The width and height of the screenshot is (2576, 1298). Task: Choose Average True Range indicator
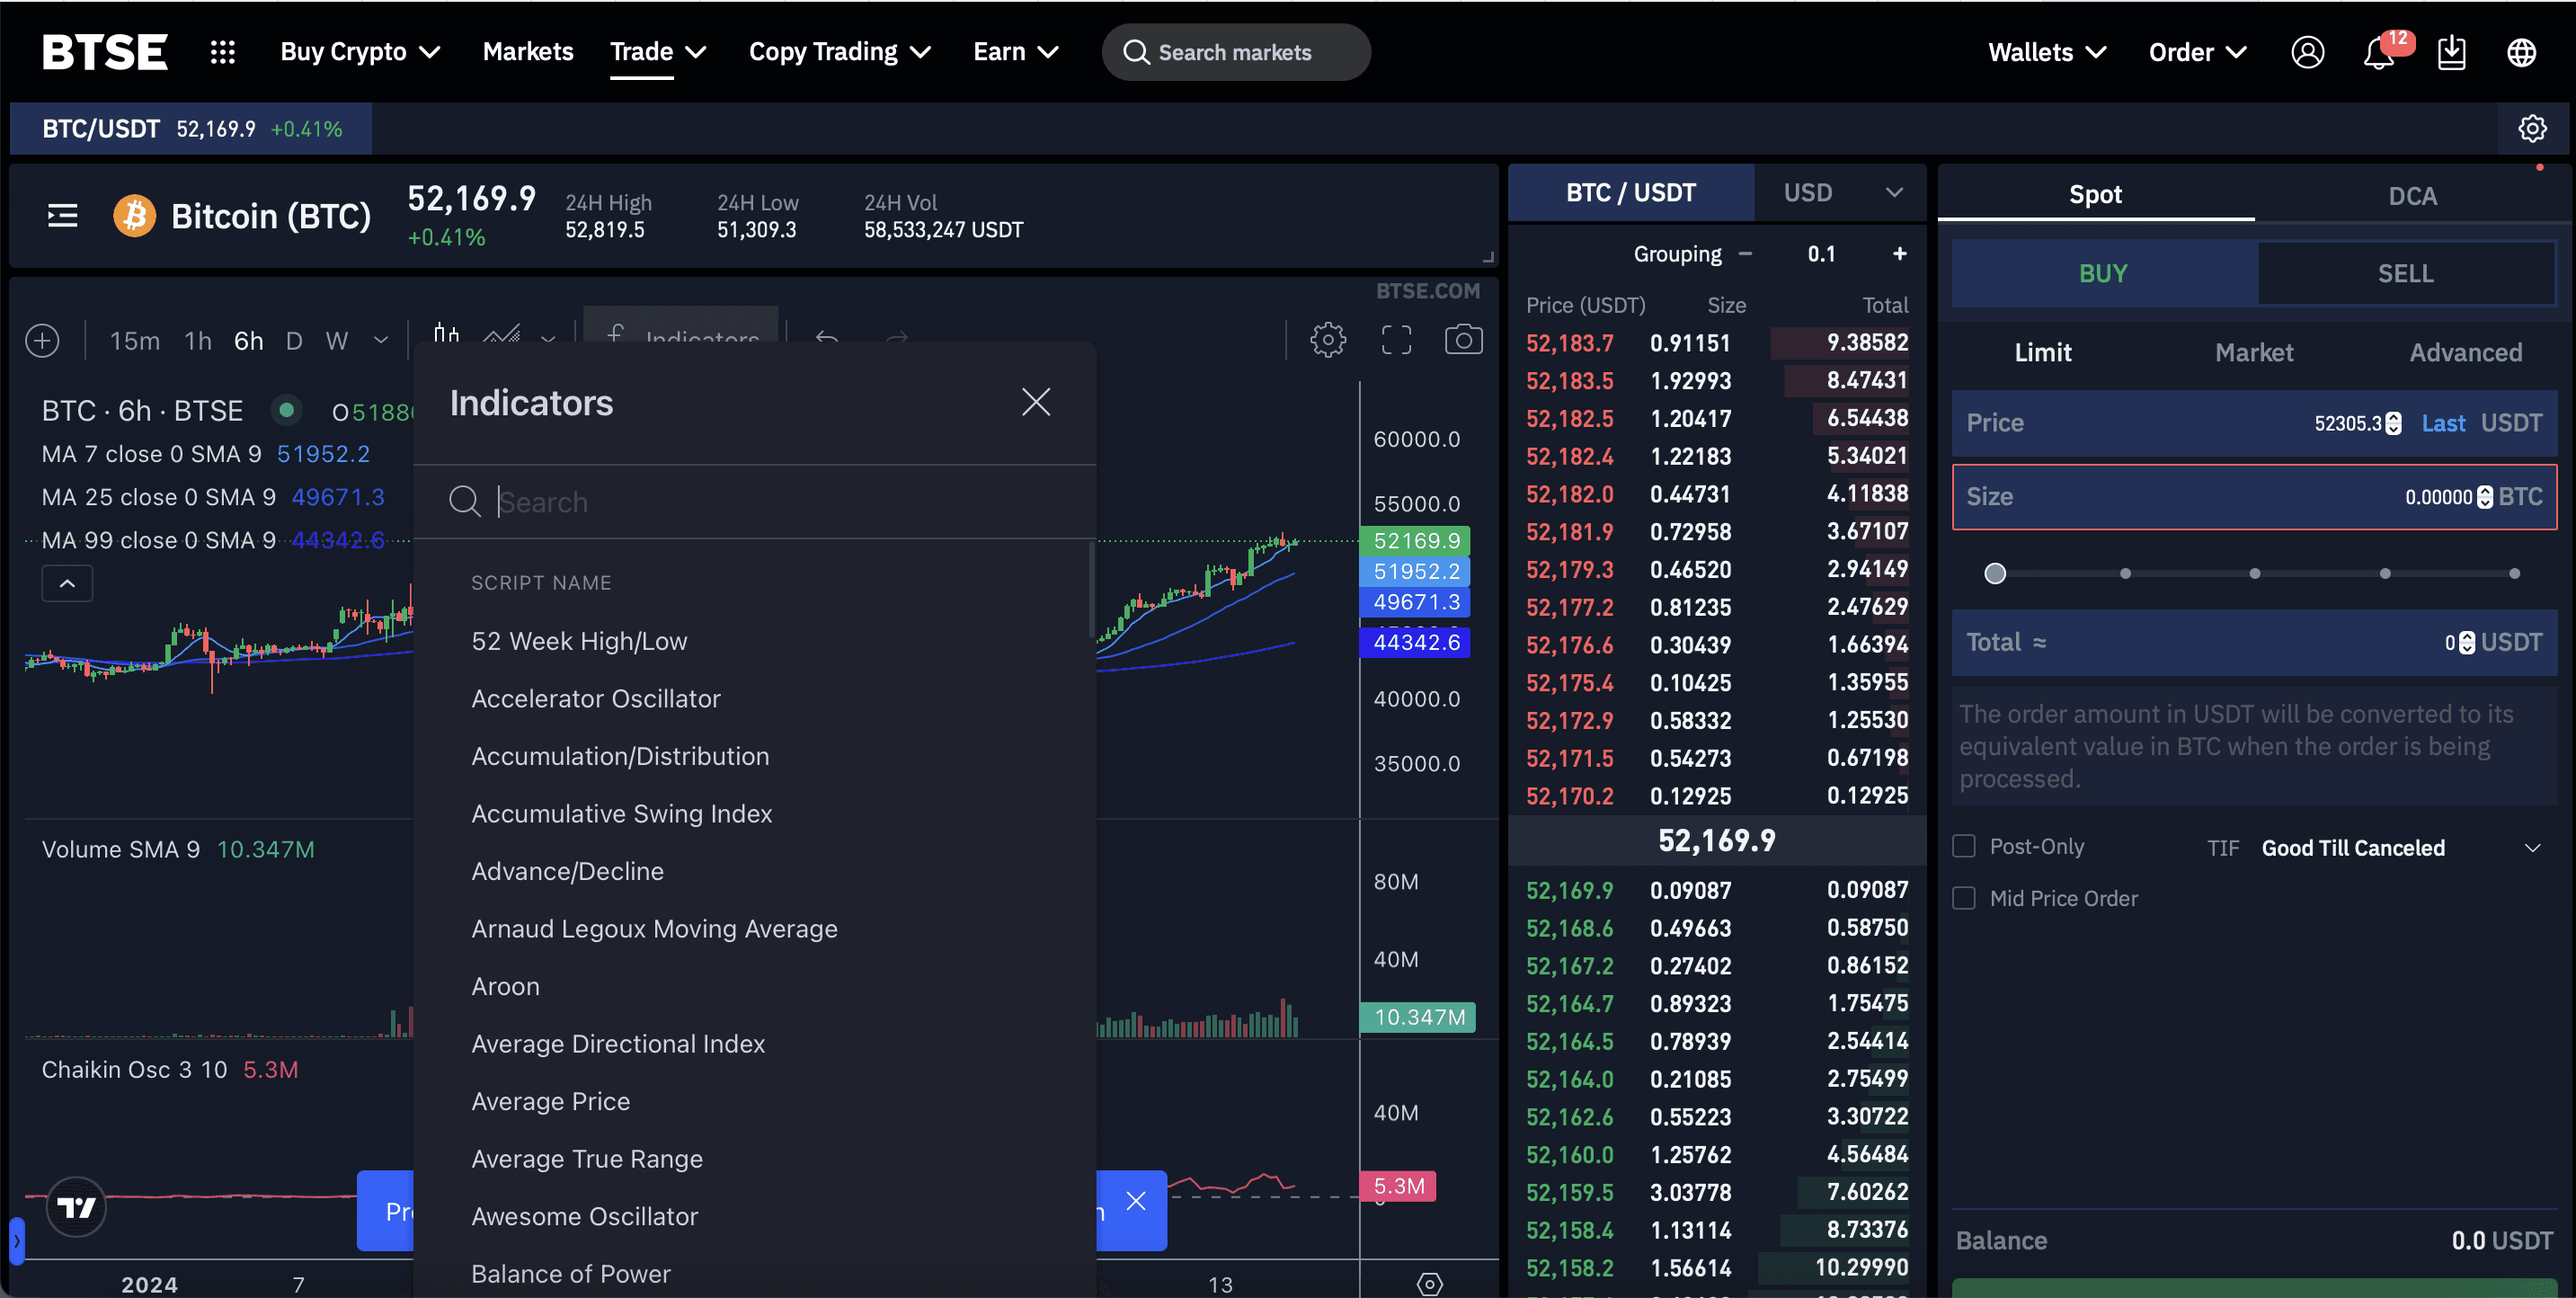pos(586,1158)
